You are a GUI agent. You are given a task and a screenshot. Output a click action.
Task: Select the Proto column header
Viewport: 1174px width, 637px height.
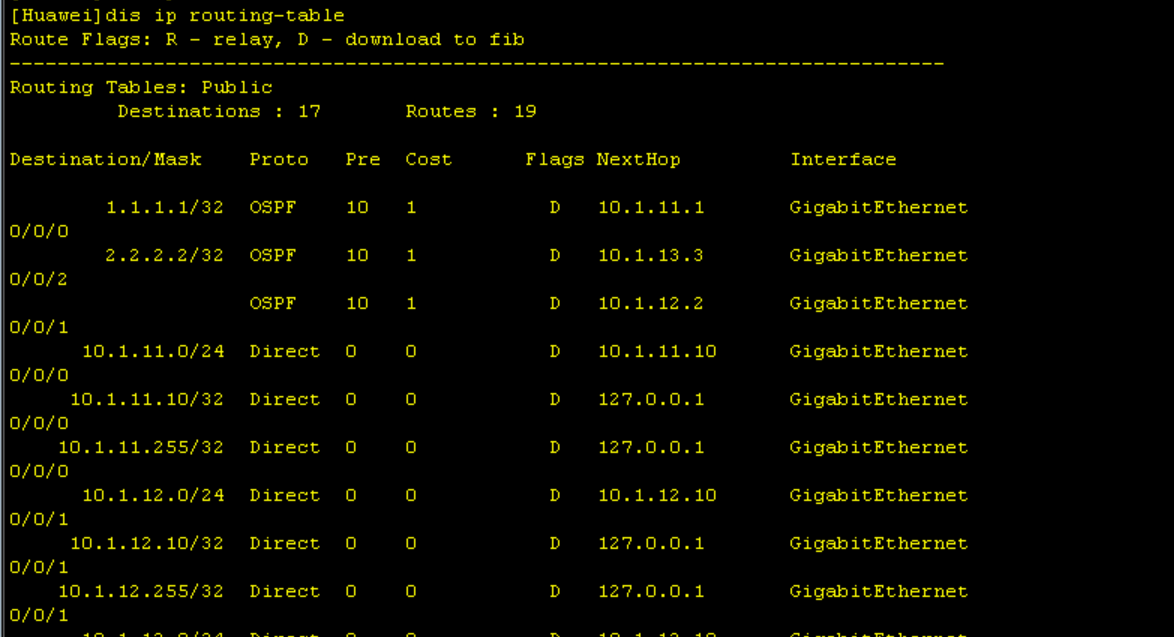point(280,159)
